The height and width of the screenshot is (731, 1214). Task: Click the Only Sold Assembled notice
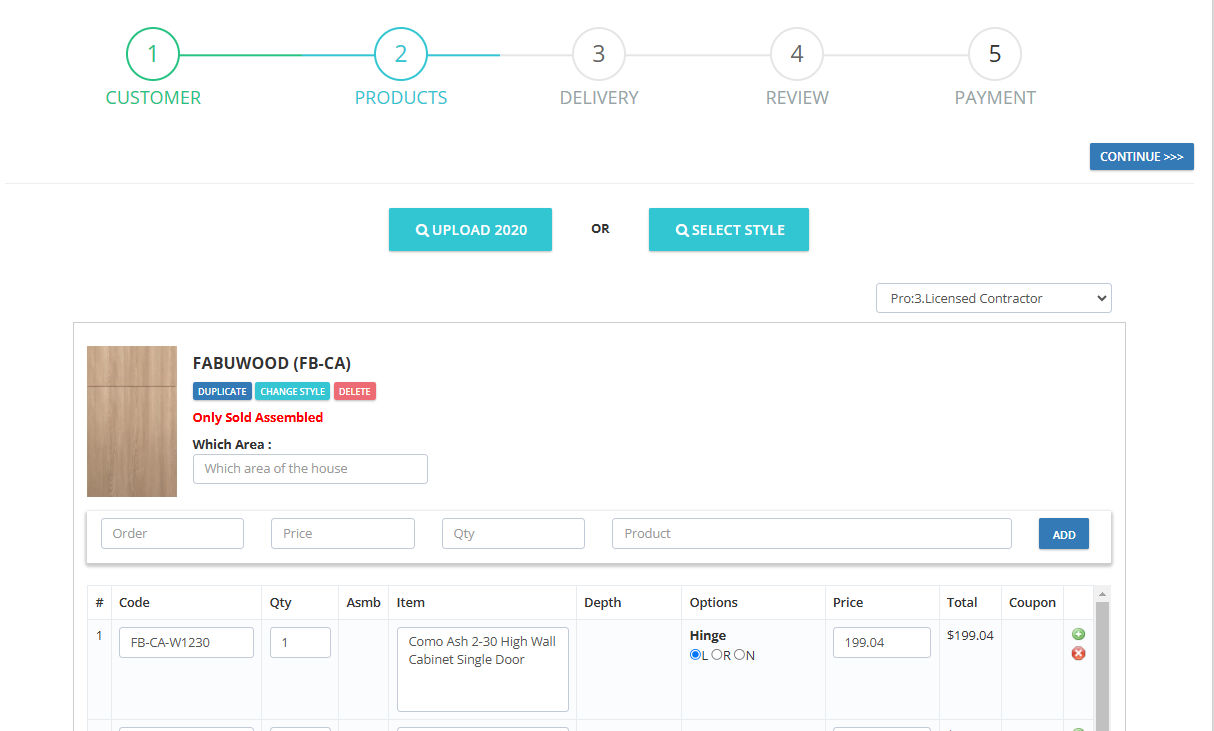[x=258, y=417]
